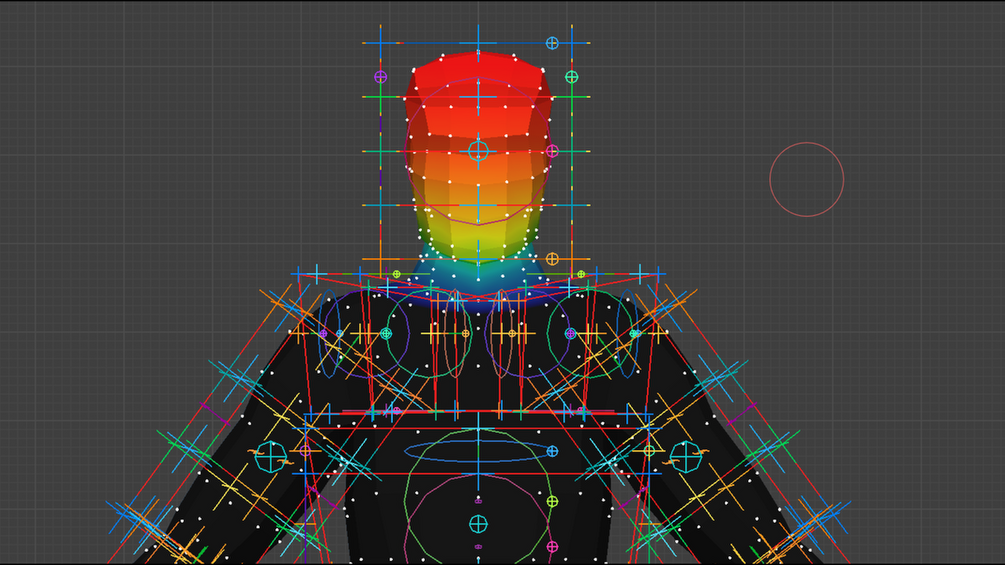The width and height of the screenshot is (1005, 565).
Task: Select the orange circle control beside the neck
Action: point(552,259)
